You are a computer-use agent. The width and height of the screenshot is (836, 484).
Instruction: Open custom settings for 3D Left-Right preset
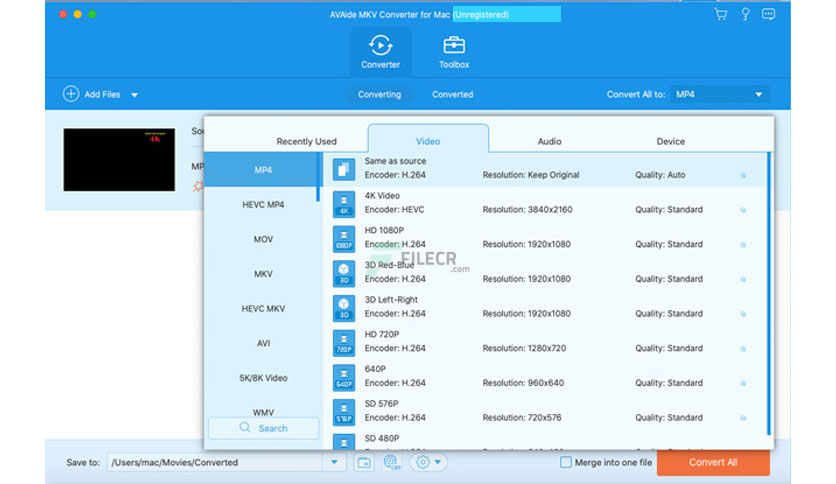tap(743, 314)
